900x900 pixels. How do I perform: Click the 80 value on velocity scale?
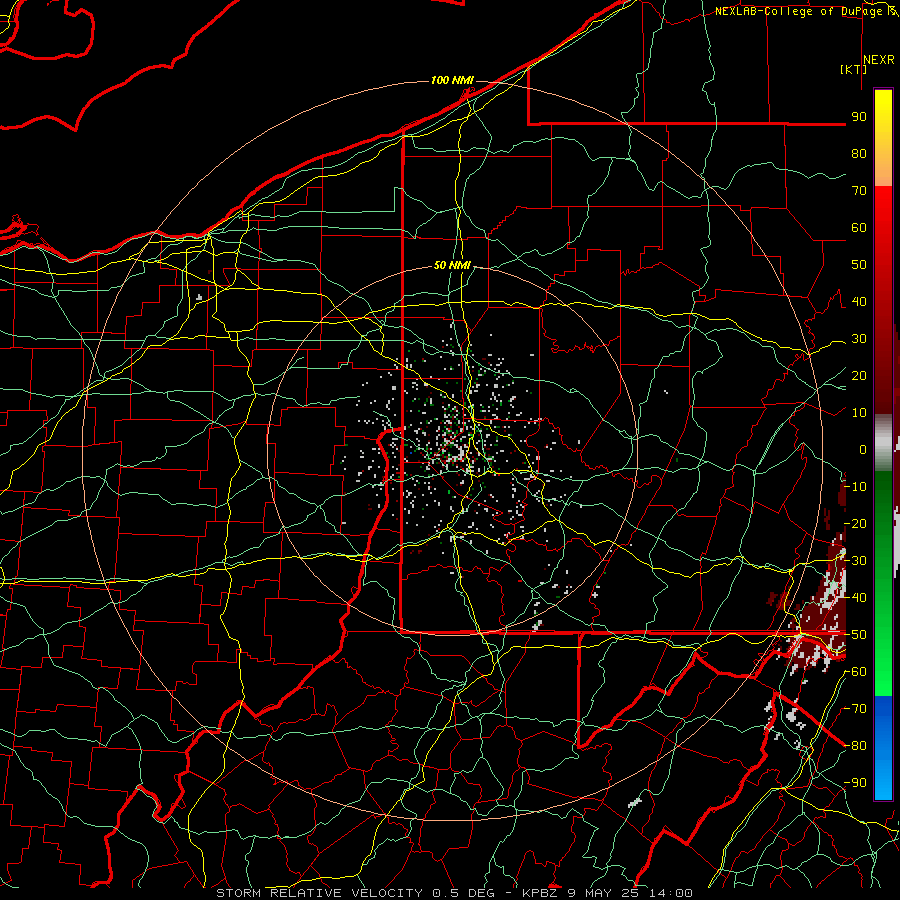pyautogui.click(x=859, y=153)
